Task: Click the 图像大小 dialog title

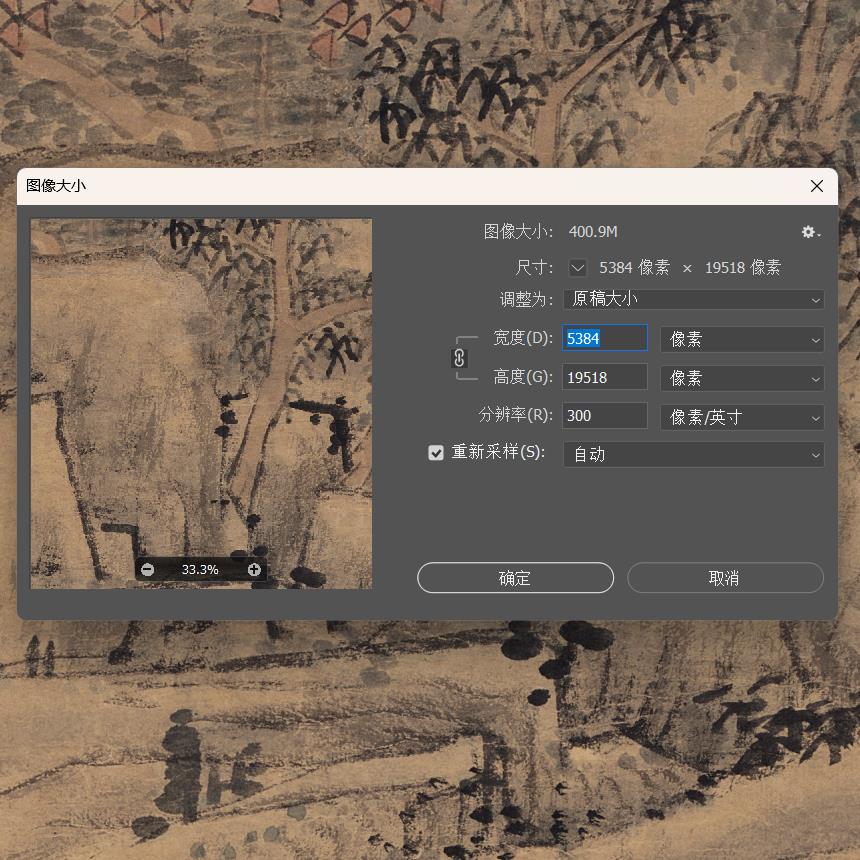Action: (x=56, y=186)
